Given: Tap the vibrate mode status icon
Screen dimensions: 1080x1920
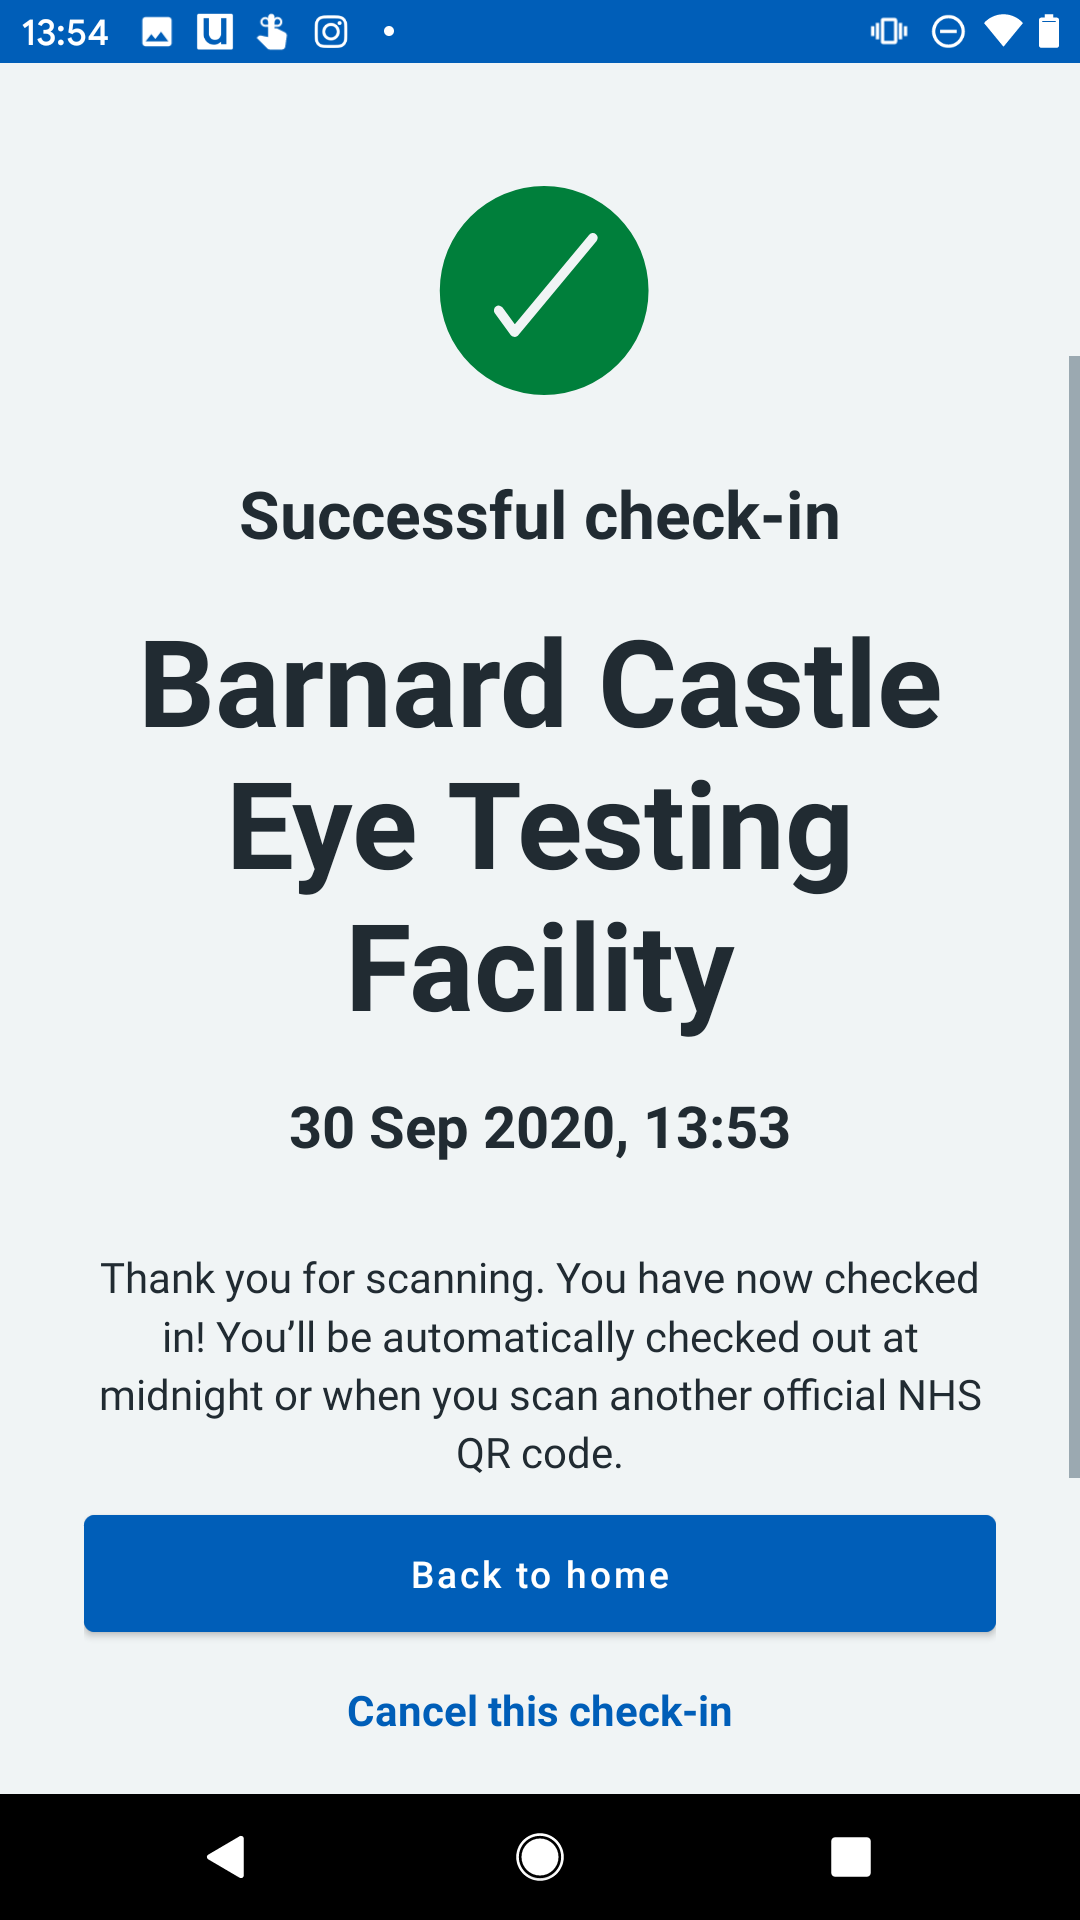Looking at the screenshot, I should [889, 32].
